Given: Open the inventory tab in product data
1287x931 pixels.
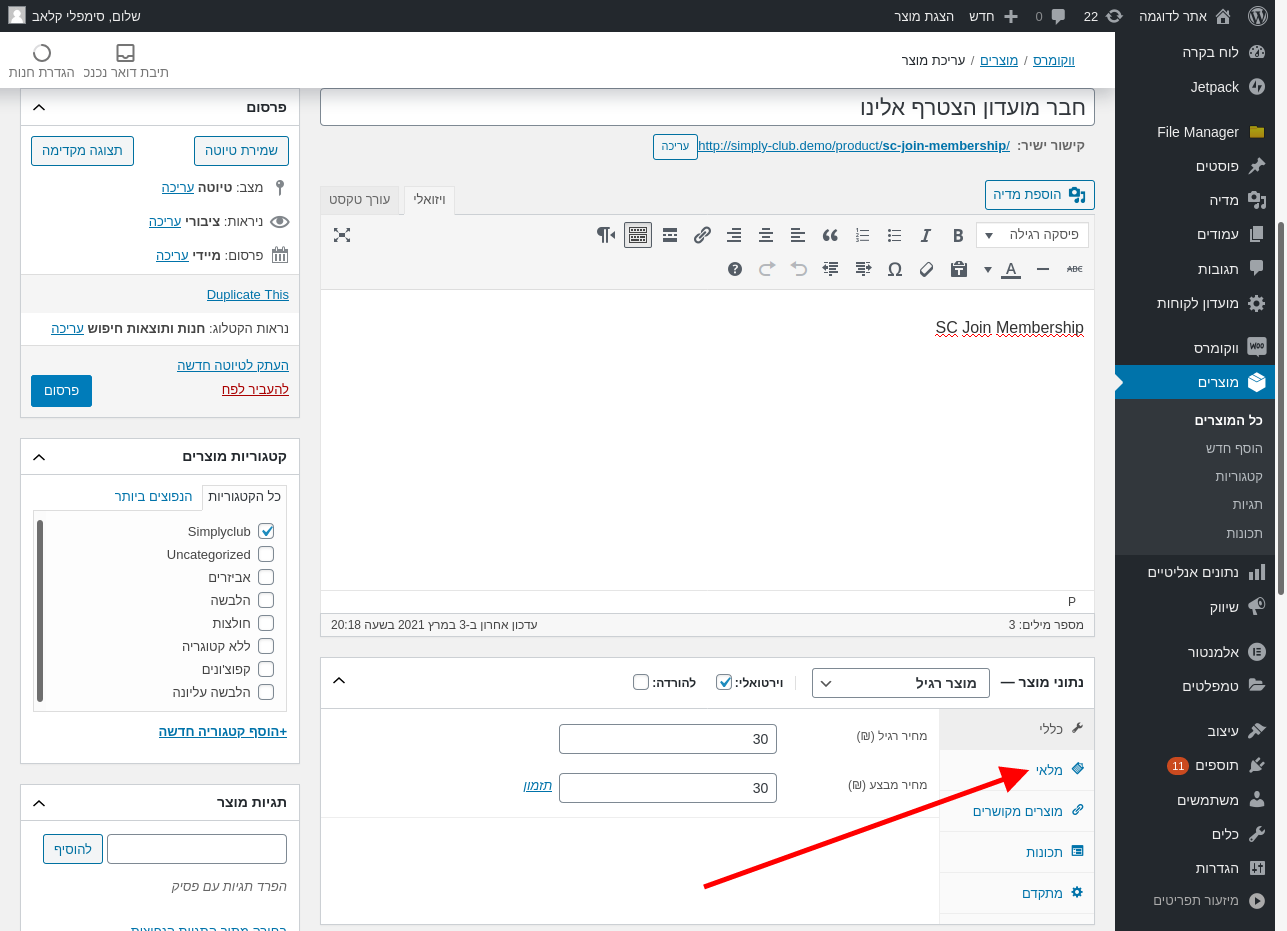Looking at the screenshot, I should tap(1048, 770).
